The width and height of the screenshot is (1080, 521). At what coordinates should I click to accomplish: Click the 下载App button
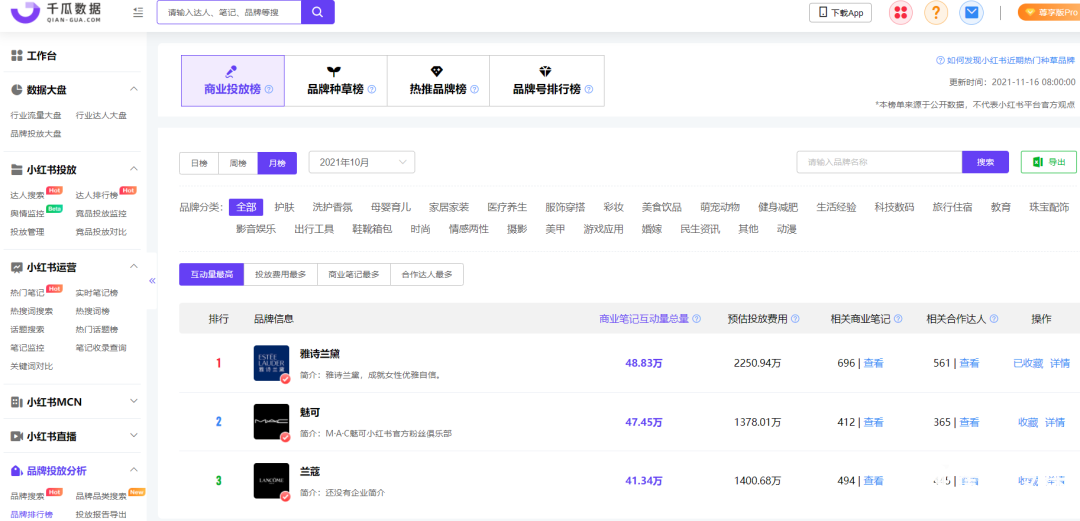[x=839, y=12]
